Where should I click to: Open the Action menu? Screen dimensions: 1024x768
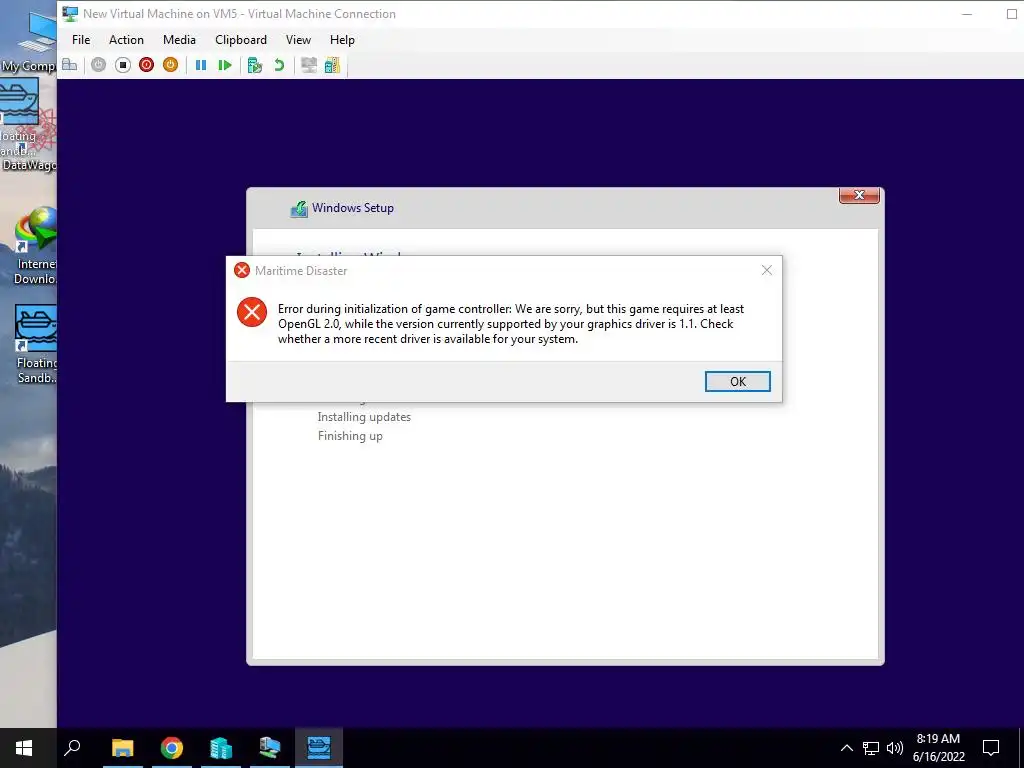(126, 40)
